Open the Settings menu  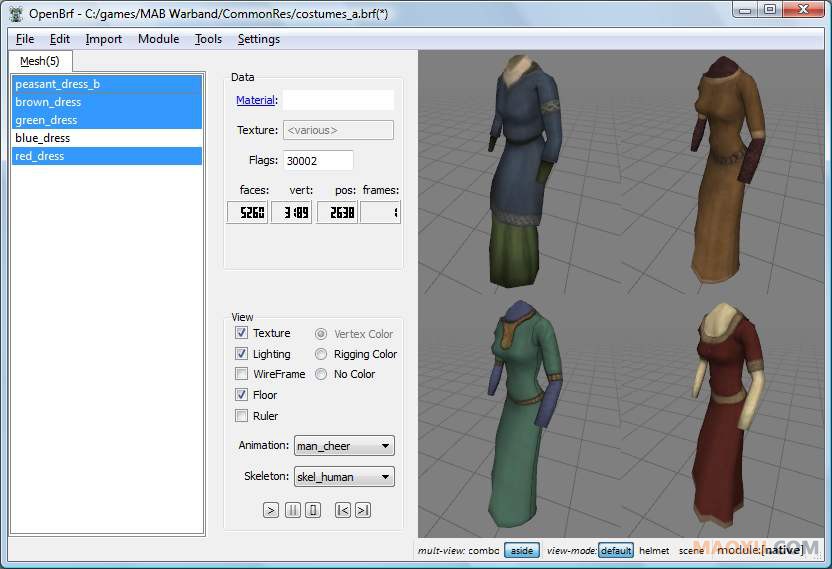(258, 39)
